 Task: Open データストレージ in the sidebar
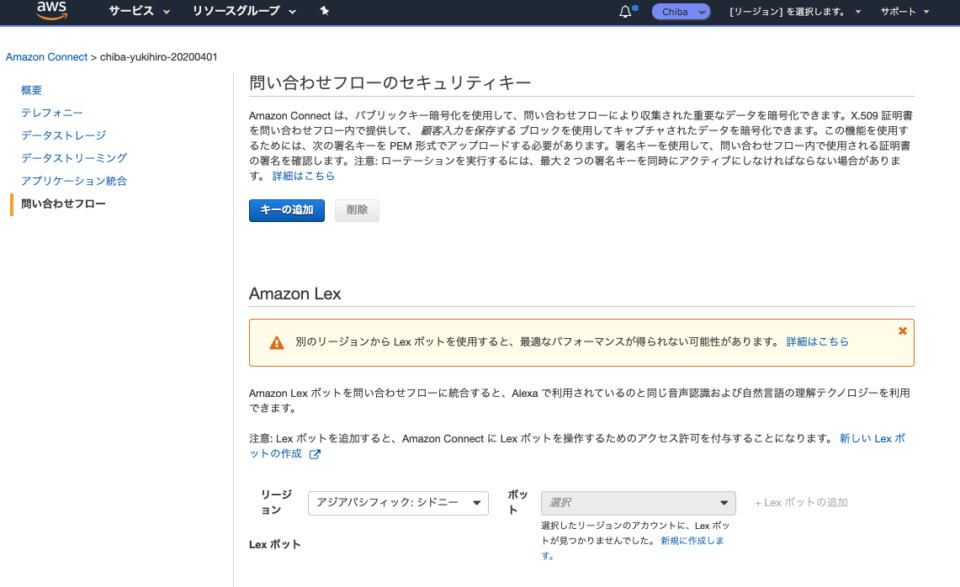click(64, 135)
